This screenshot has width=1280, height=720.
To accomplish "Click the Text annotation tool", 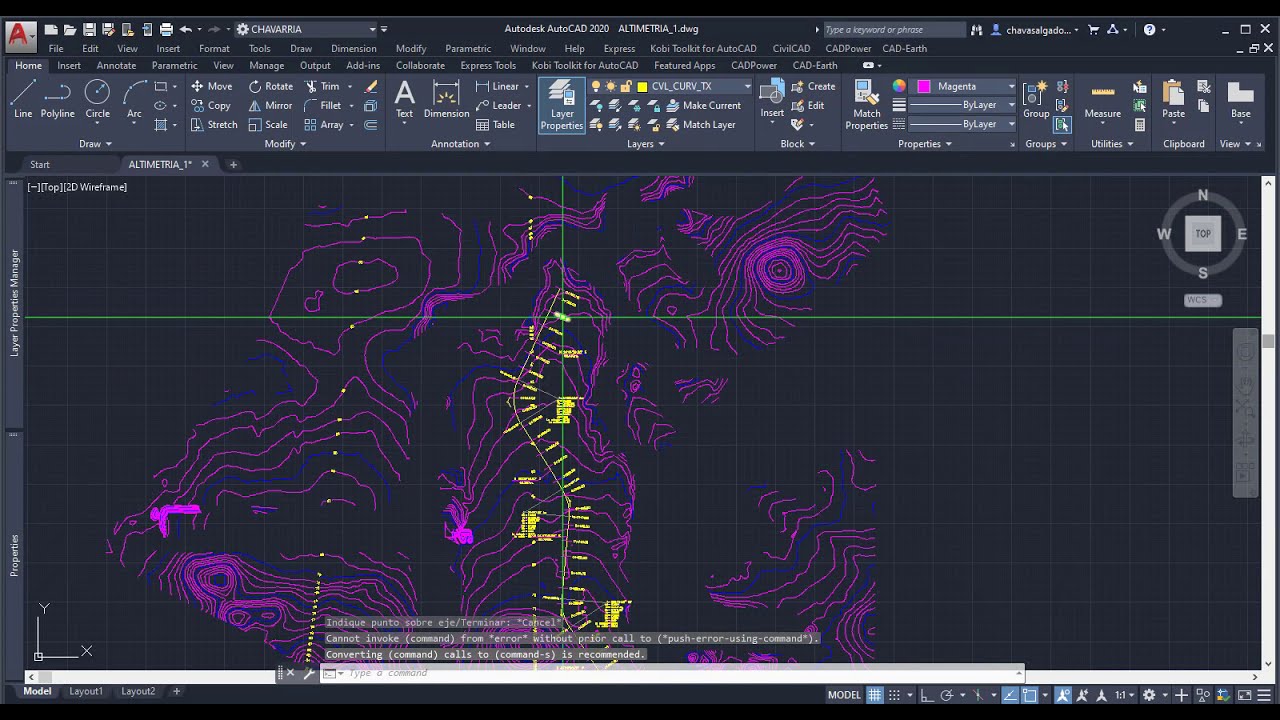I will click(x=404, y=100).
